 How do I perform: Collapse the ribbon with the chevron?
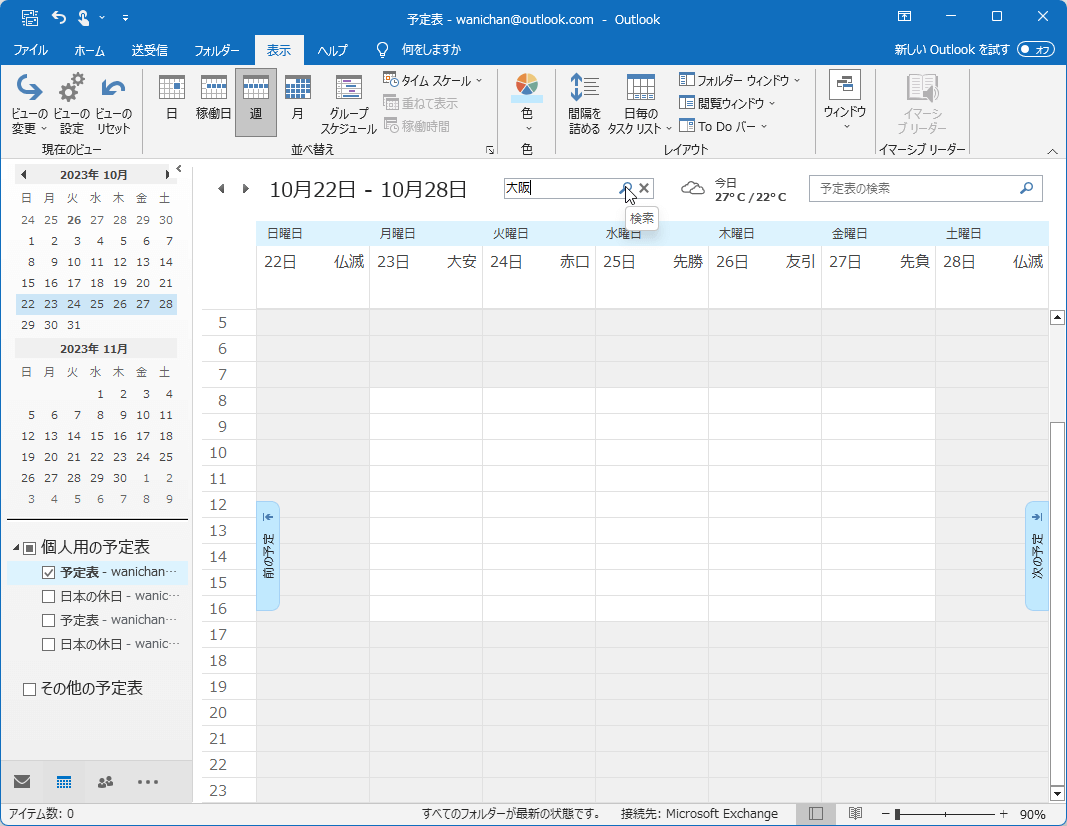[x=1052, y=151]
